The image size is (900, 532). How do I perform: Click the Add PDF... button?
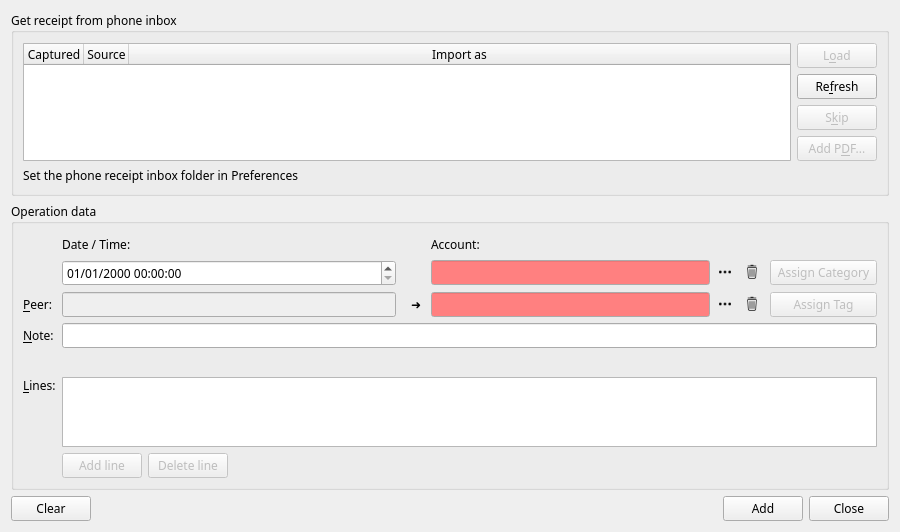[x=837, y=149]
